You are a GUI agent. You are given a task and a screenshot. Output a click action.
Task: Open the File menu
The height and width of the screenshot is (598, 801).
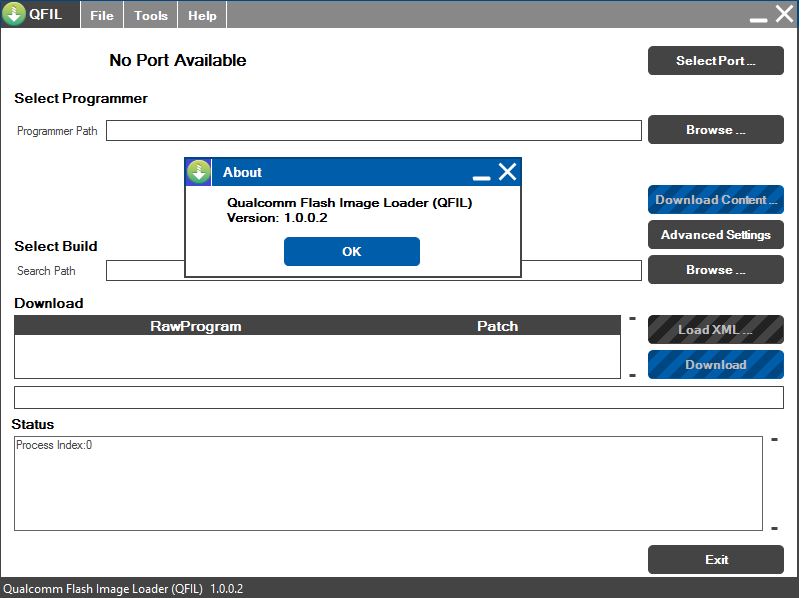[x=102, y=15]
